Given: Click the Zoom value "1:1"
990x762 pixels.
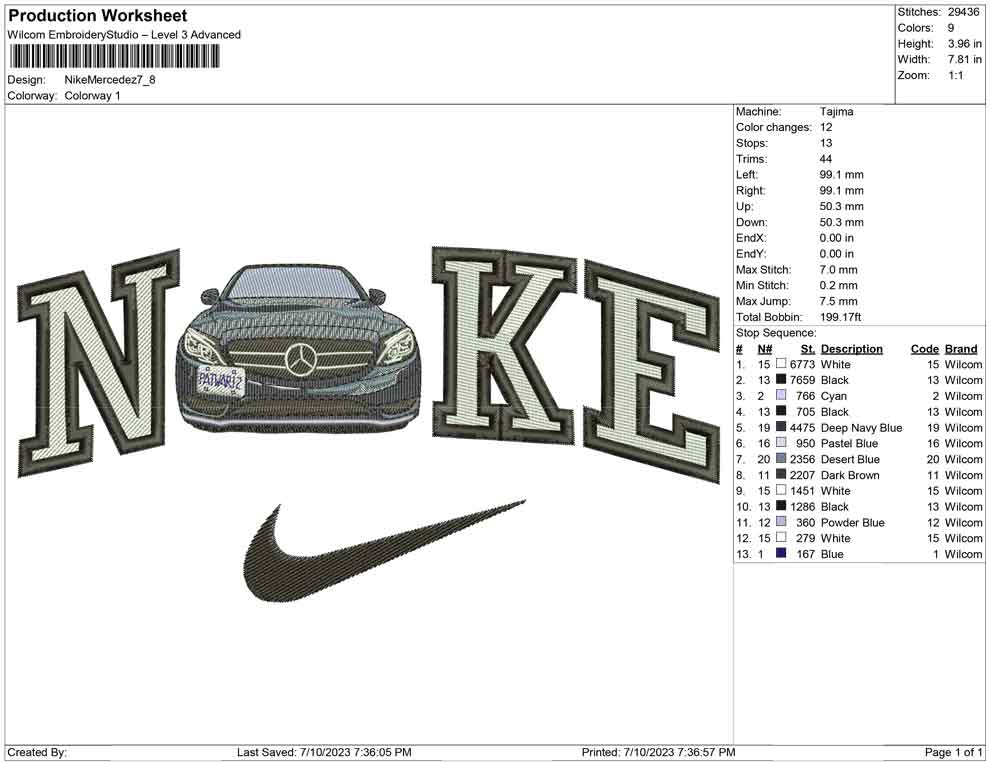Looking at the screenshot, I should (x=955, y=75).
